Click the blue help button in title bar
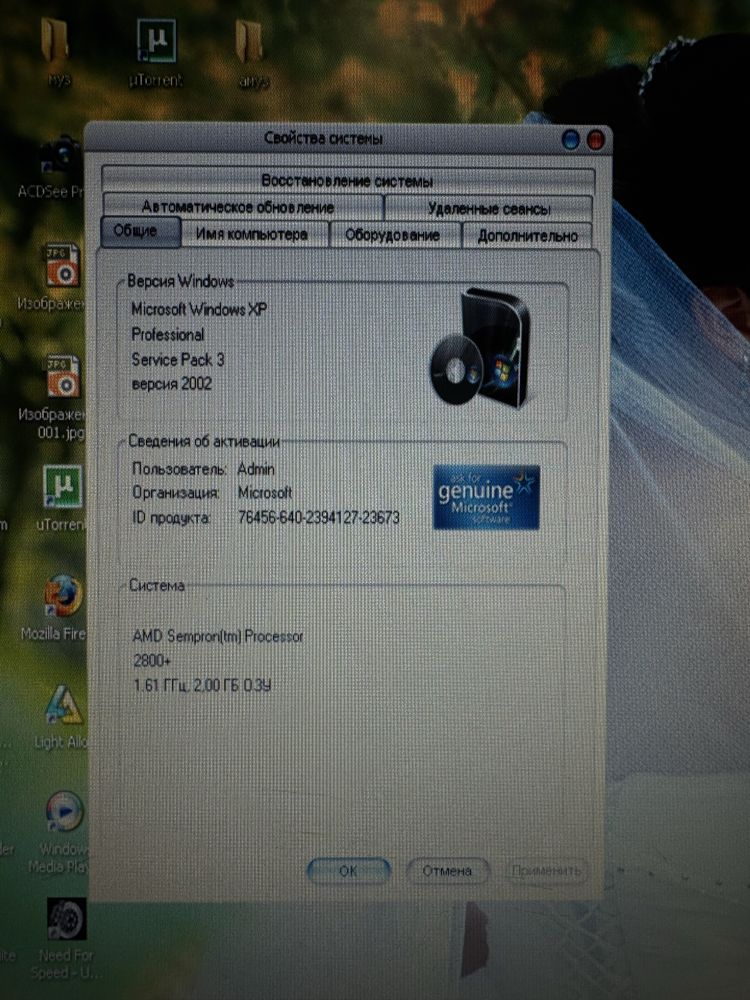750x1000 pixels. coord(571,140)
